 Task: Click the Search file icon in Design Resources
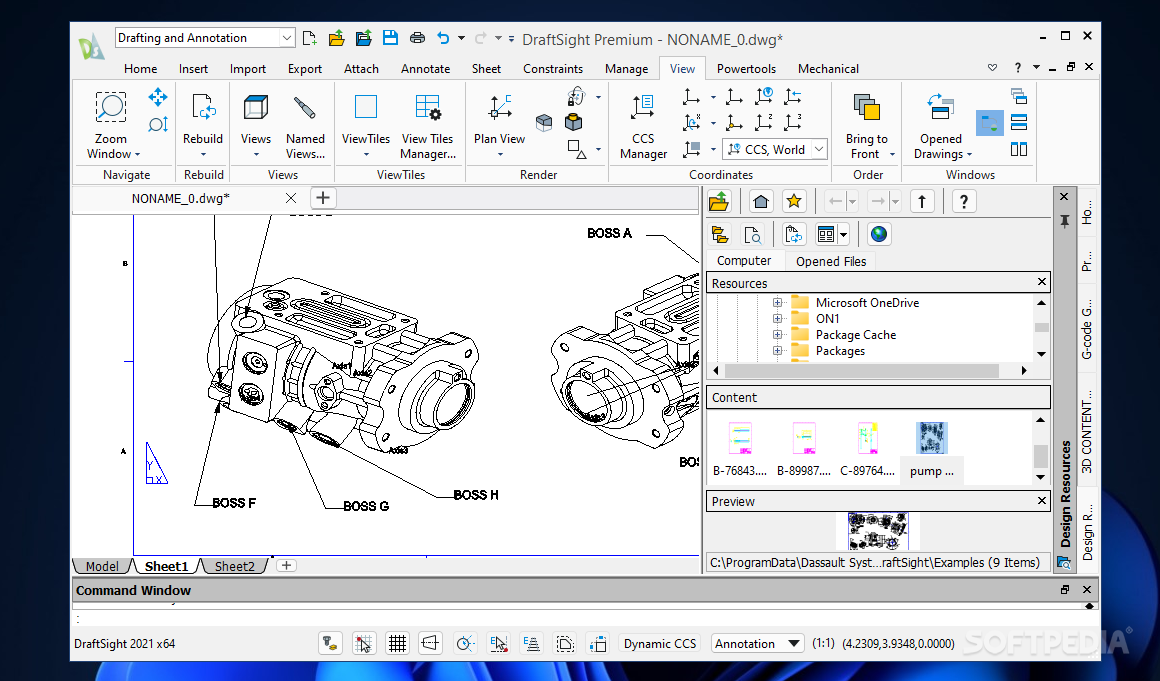click(x=752, y=234)
